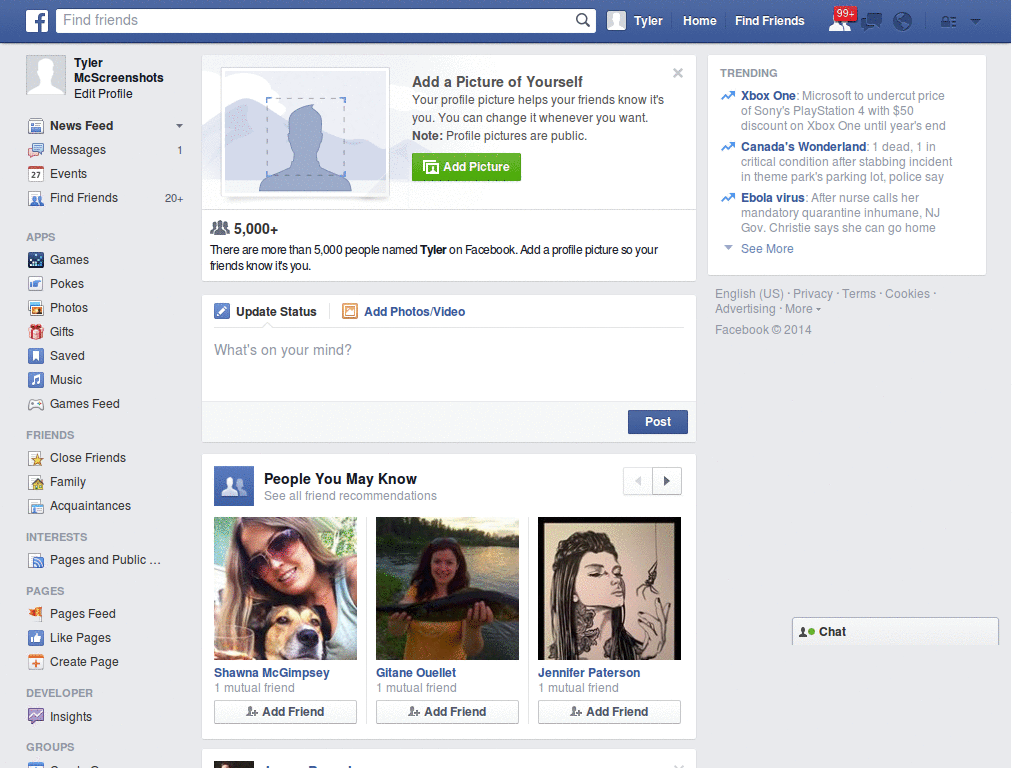This screenshot has width=1024, height=768.
Task: Click English (US) language link
Action: pos(749,294)
